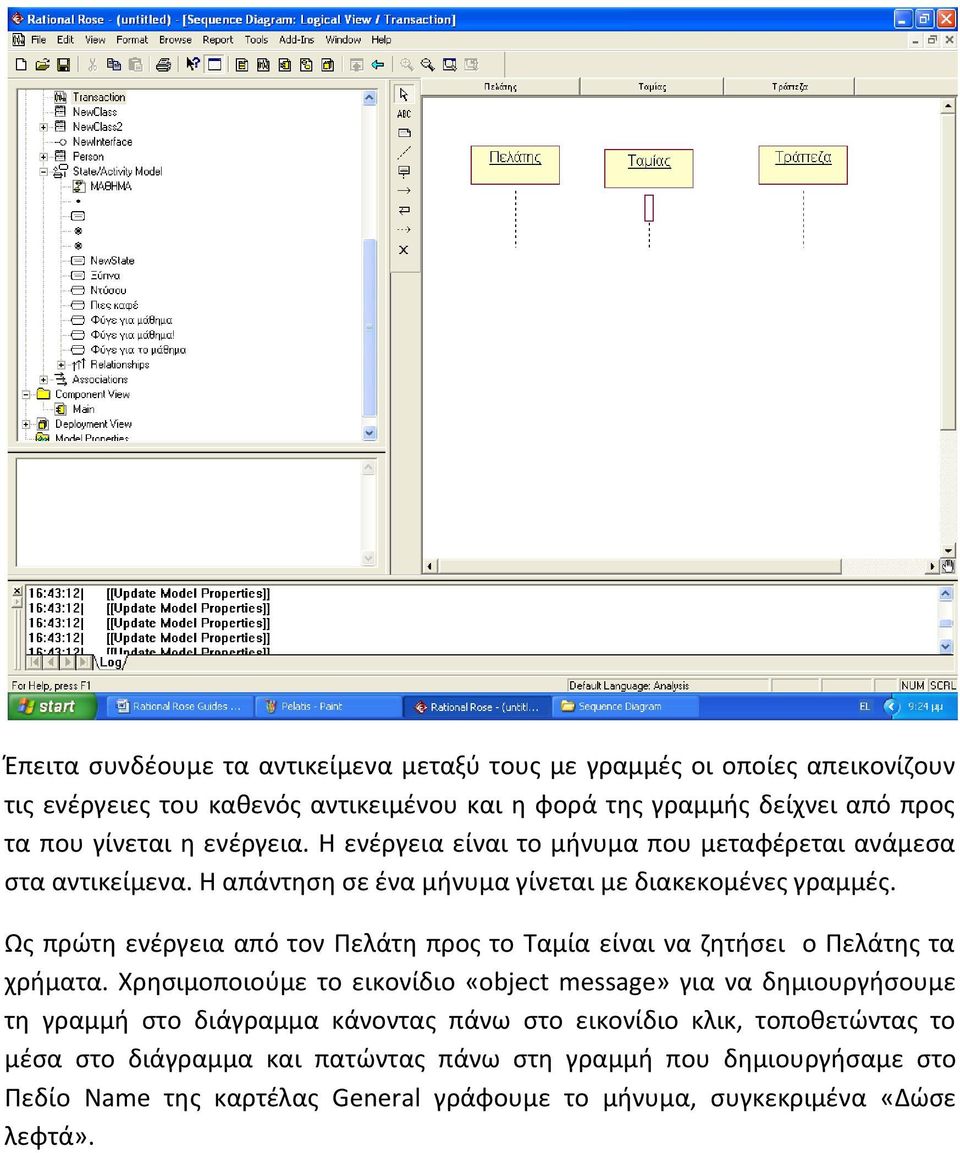Click the Πελάτης object box

coord(515,165)
